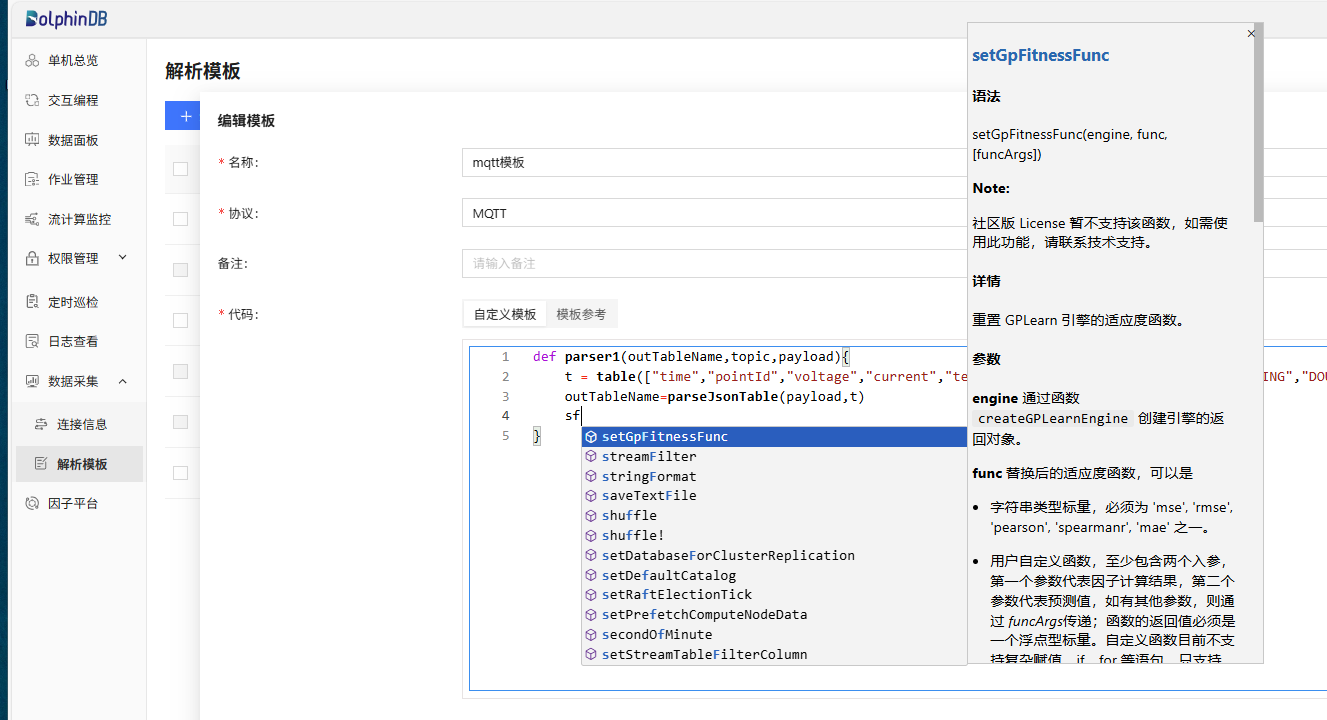The width and height of the screenshot is (1327, 720).
Task: Open the 单机总览 sidebar icon
Action: [x=32, y=61]
